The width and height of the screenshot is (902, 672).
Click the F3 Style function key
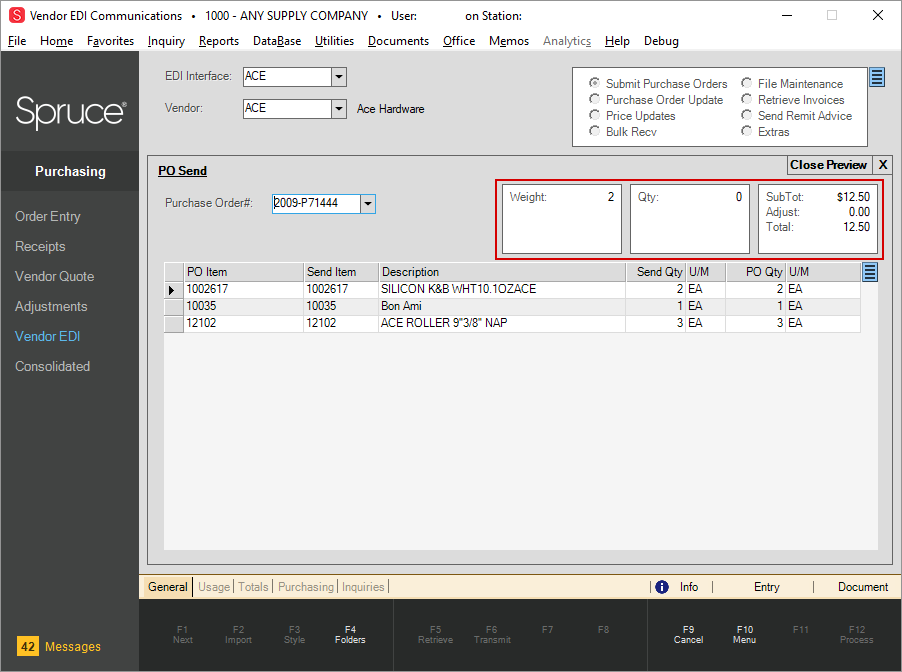pos(294,635)
